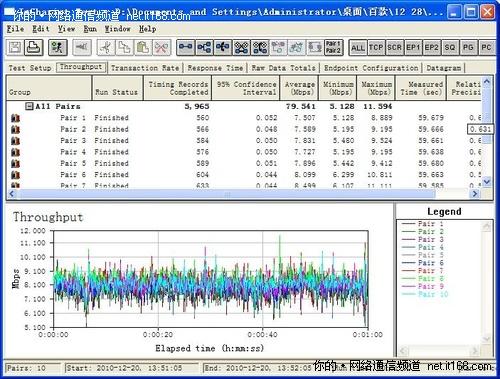Click the Pair1 Pair2 toolbar icon
Screen dimensions: 500x379
(x=333, y=48)
